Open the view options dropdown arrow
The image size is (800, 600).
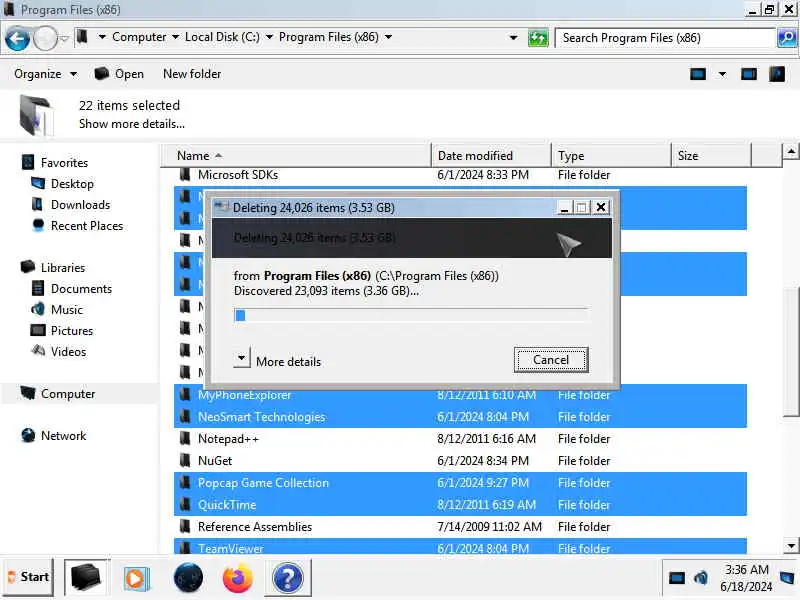point(722,74)
